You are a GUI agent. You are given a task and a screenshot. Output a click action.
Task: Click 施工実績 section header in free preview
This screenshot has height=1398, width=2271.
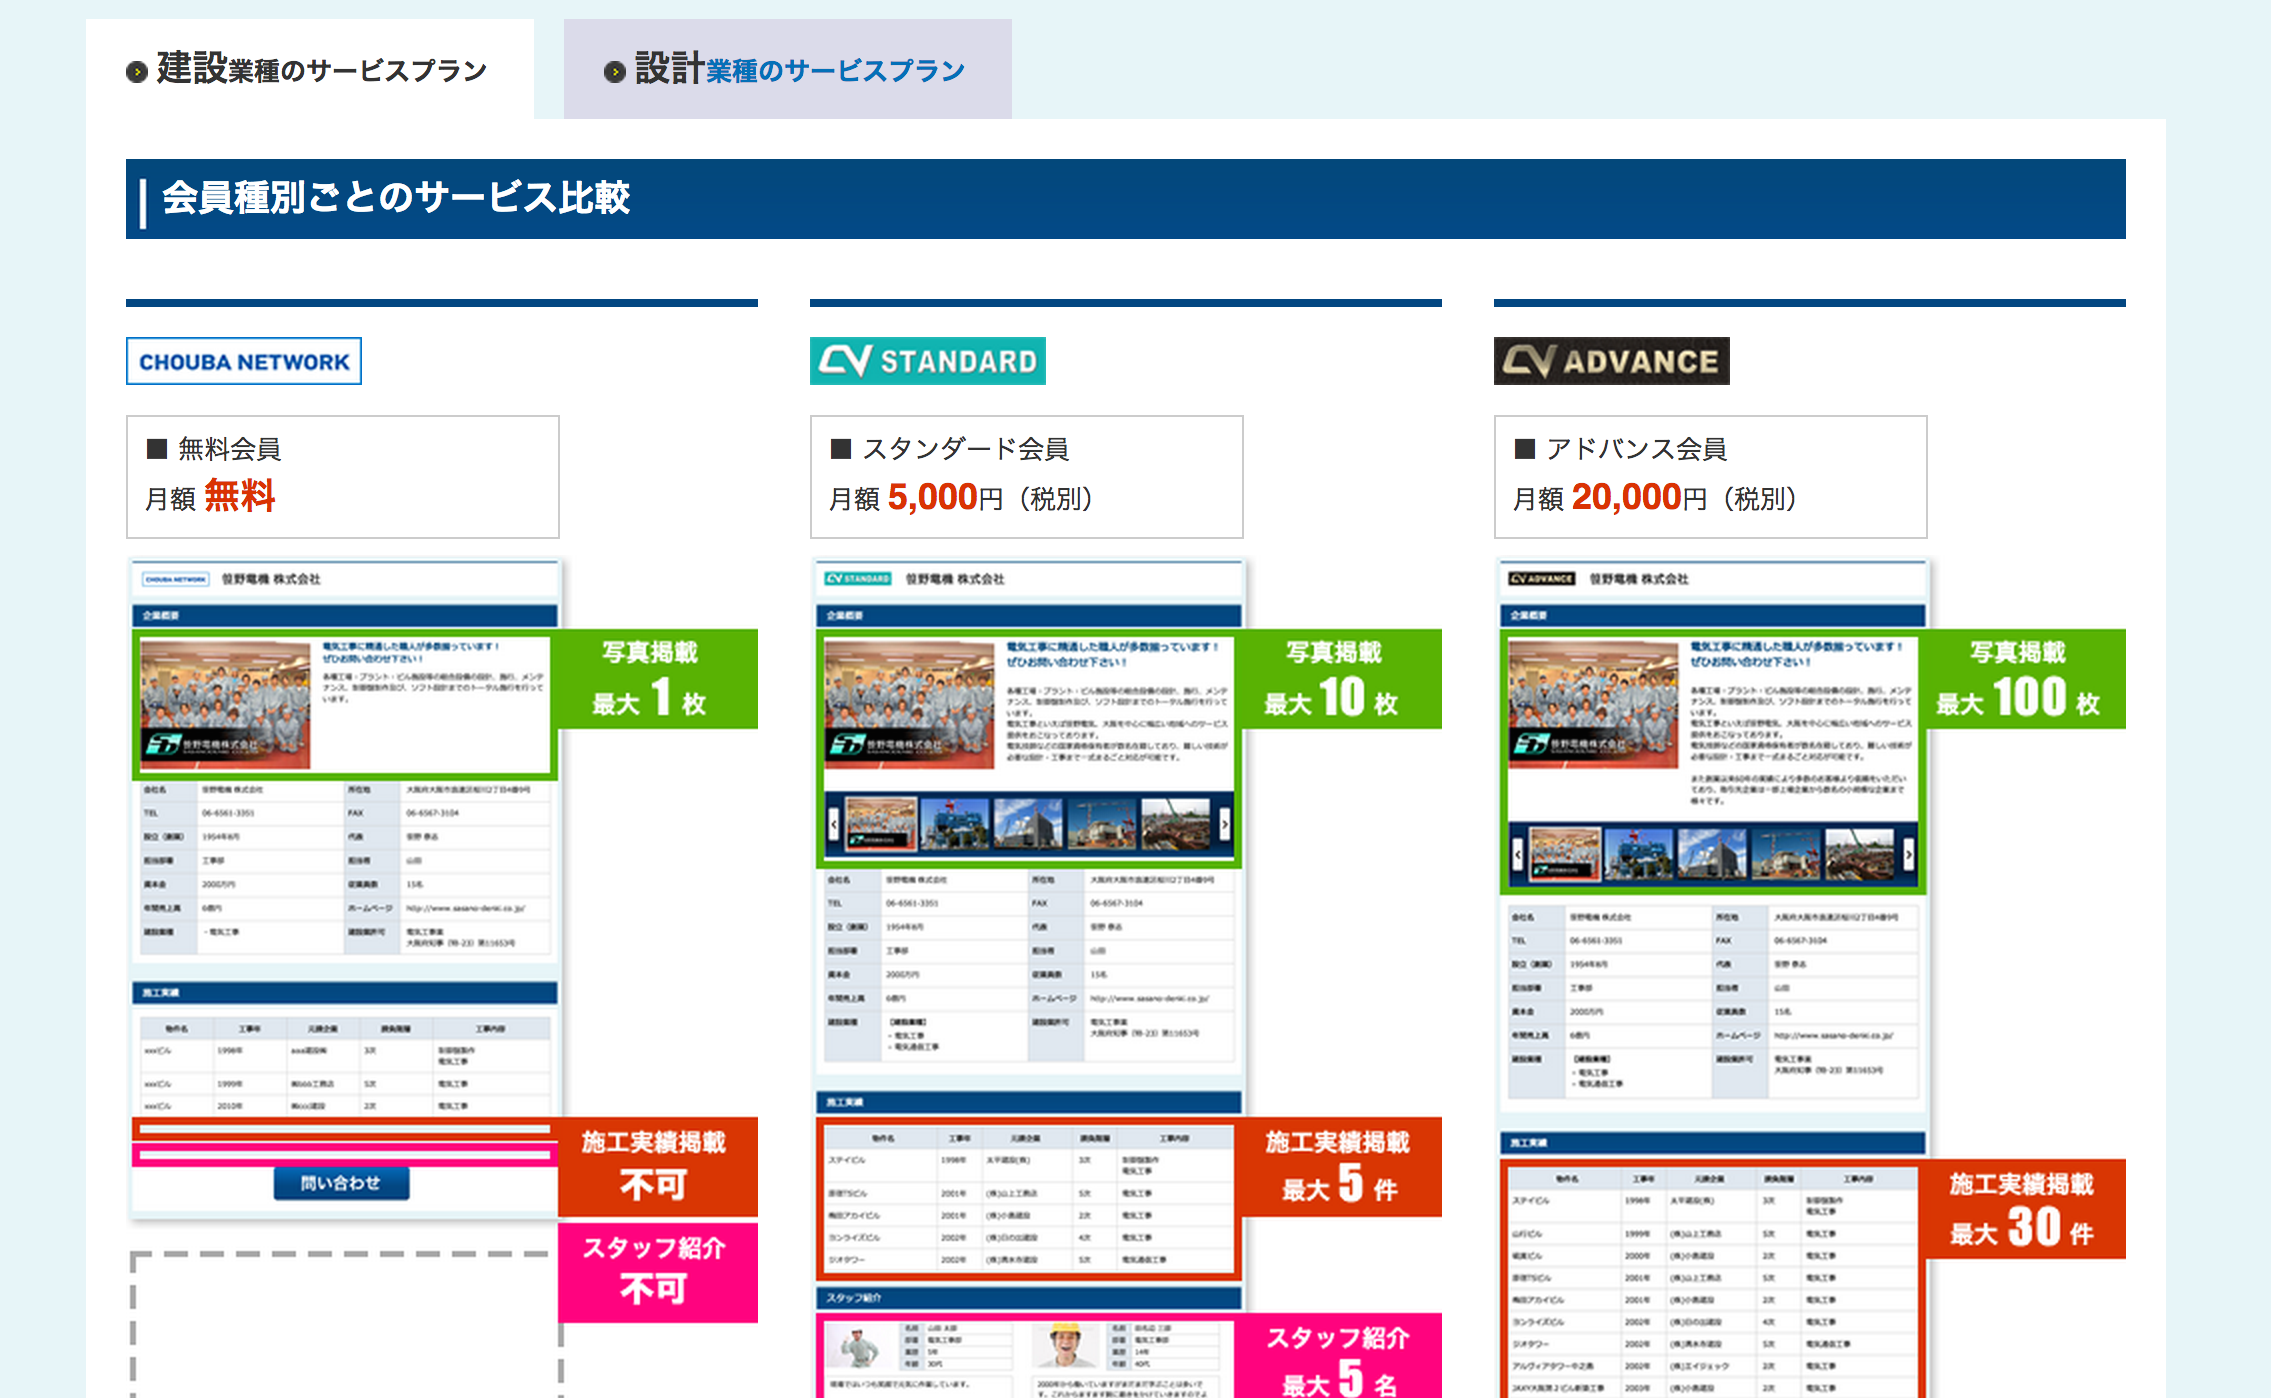344,992
